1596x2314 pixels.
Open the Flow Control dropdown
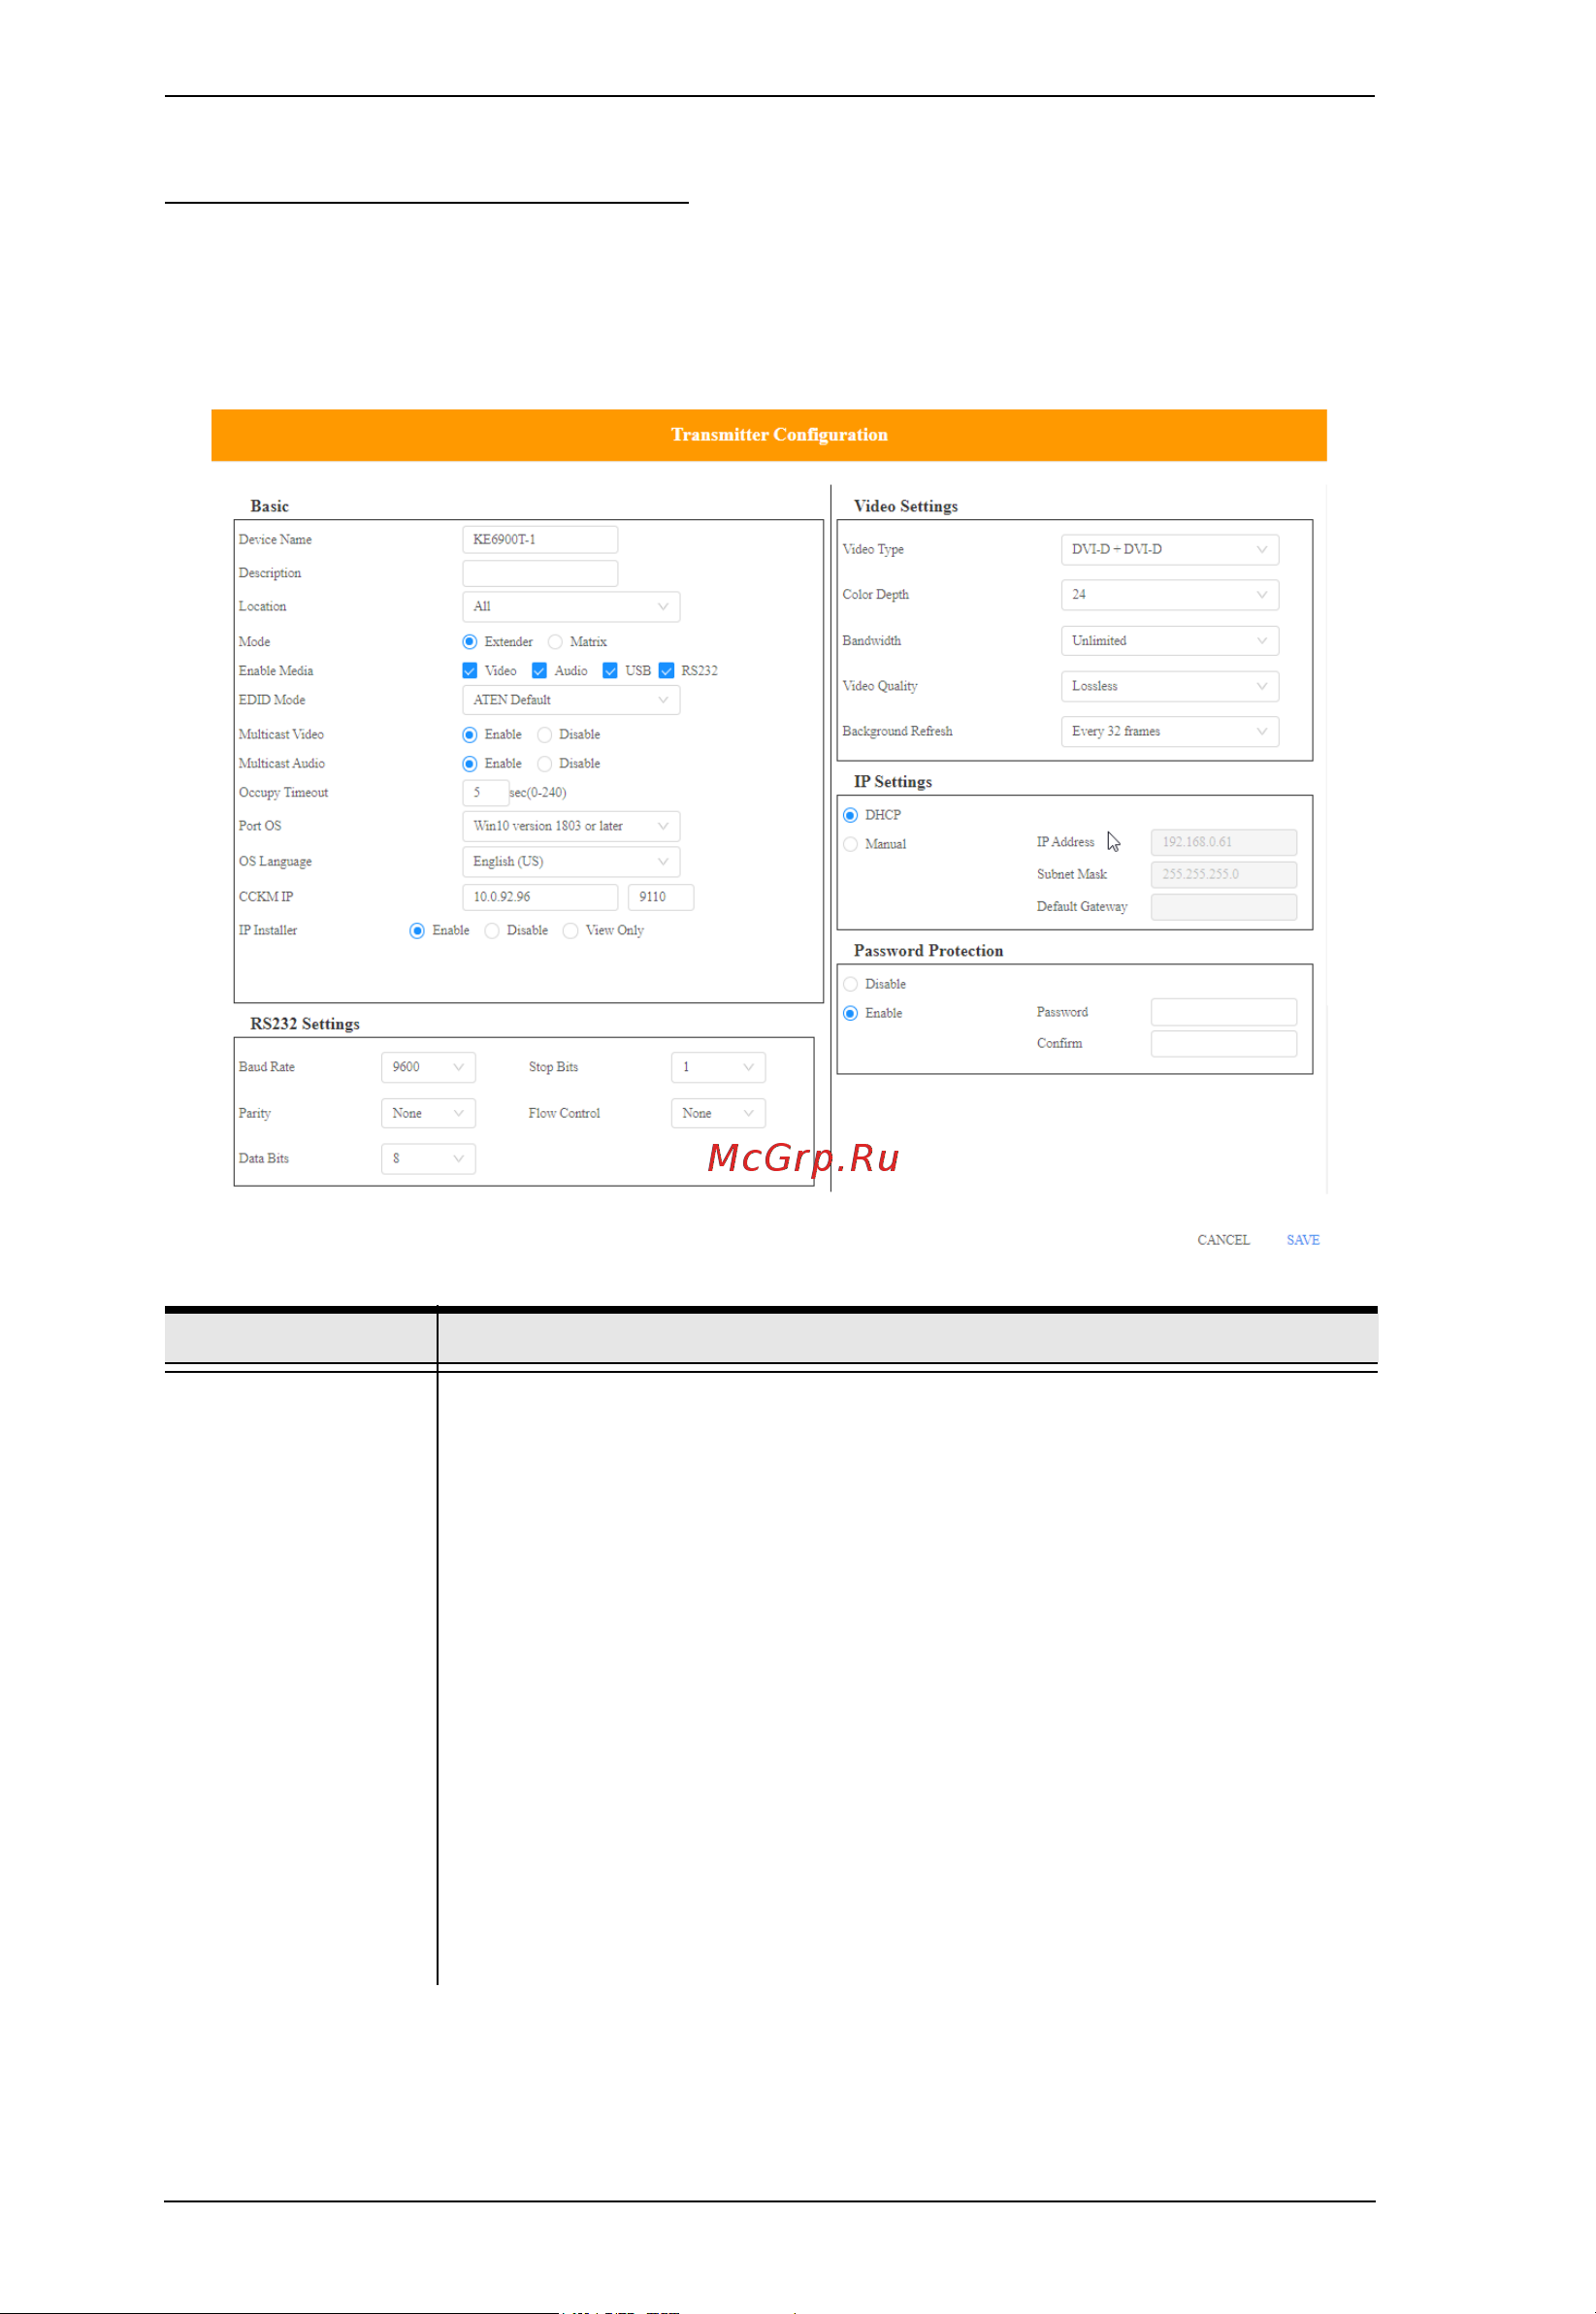click(718, 1114)
